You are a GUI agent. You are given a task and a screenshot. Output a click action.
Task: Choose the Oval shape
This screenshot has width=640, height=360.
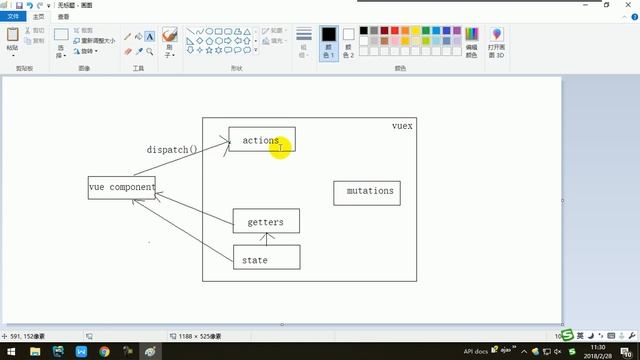coord(209,31)
